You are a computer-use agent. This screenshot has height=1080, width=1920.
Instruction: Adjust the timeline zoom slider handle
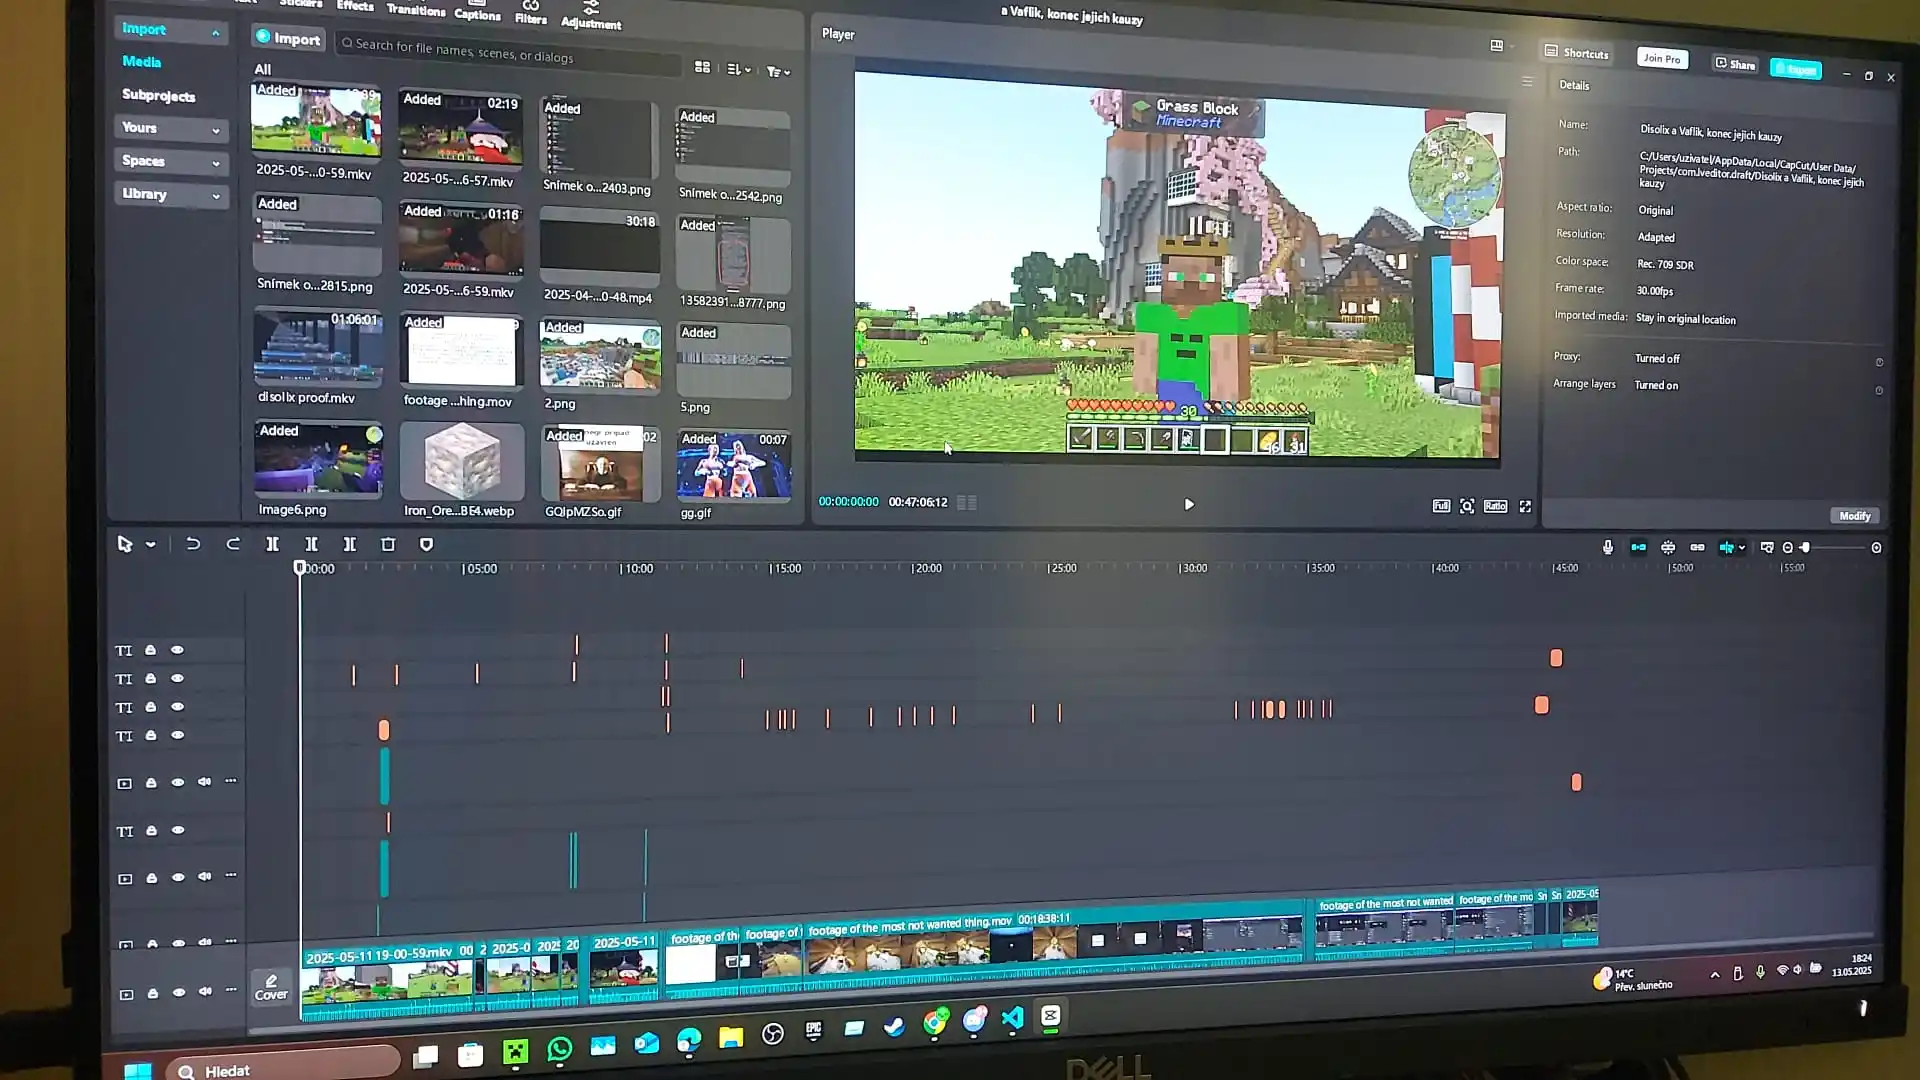[1806, 548]
